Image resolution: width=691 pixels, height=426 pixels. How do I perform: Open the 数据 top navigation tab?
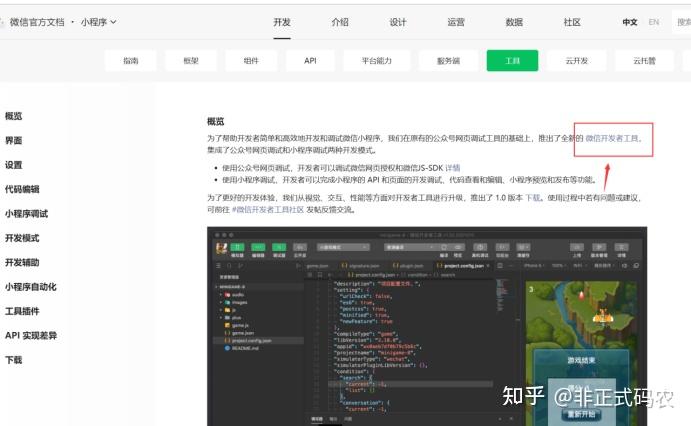(514, 22)
